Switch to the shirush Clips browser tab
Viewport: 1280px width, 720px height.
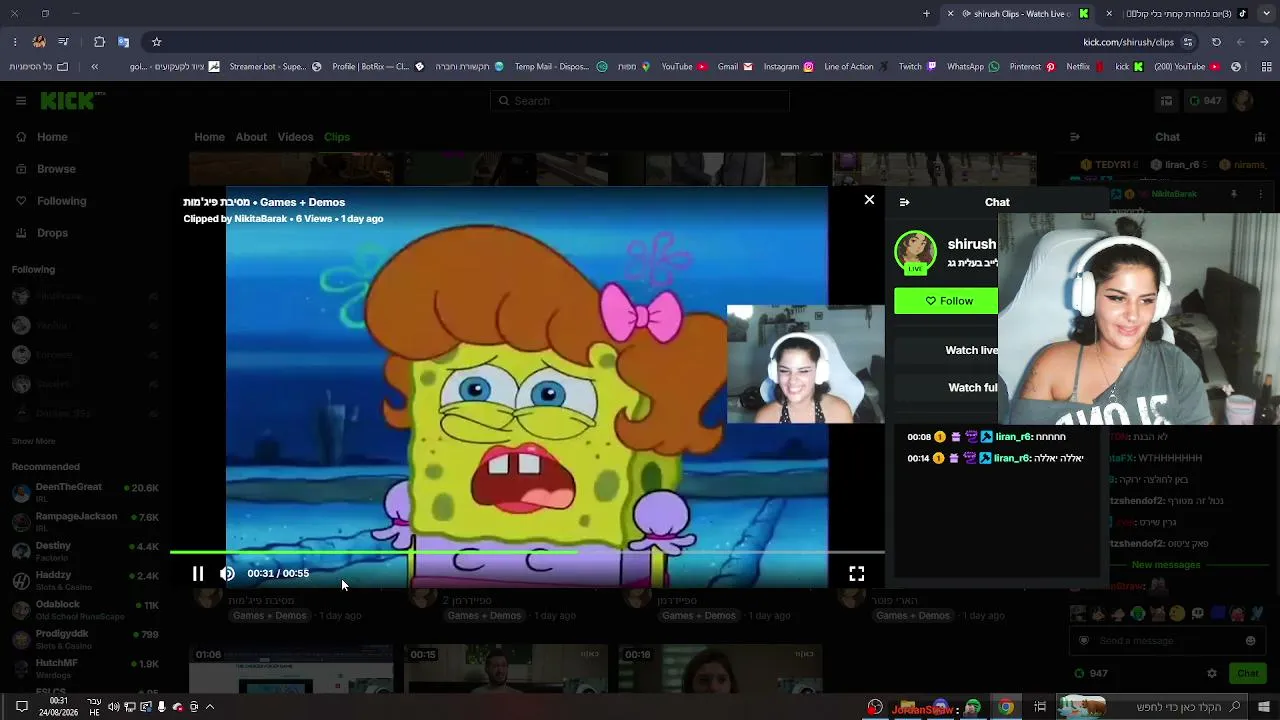click(x=1020, y=14)
